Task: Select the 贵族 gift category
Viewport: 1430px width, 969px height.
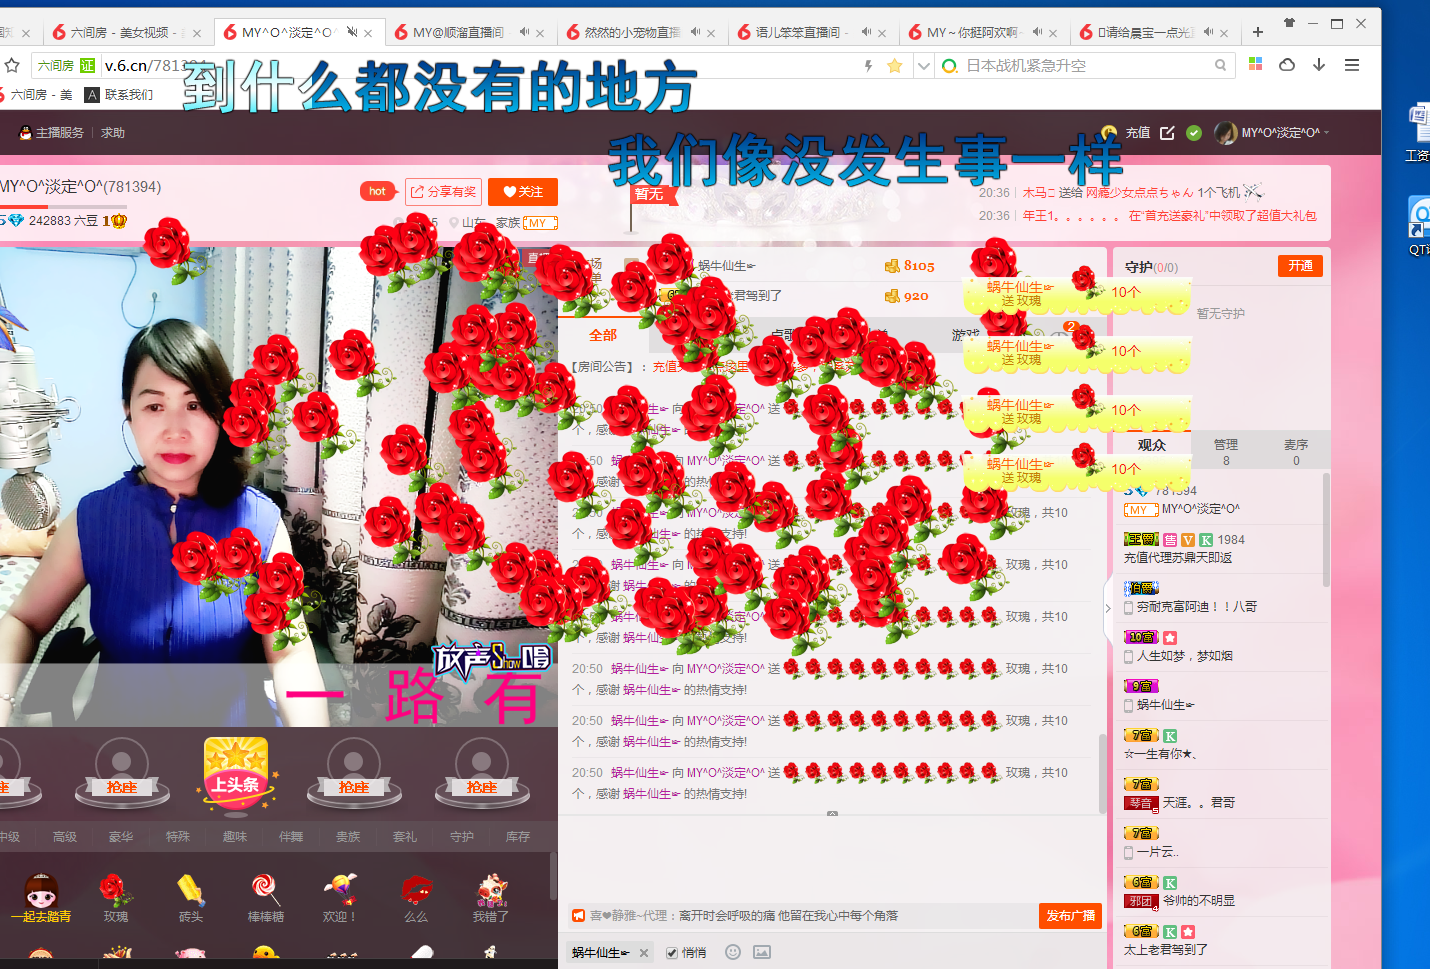Action: (348, 837)
